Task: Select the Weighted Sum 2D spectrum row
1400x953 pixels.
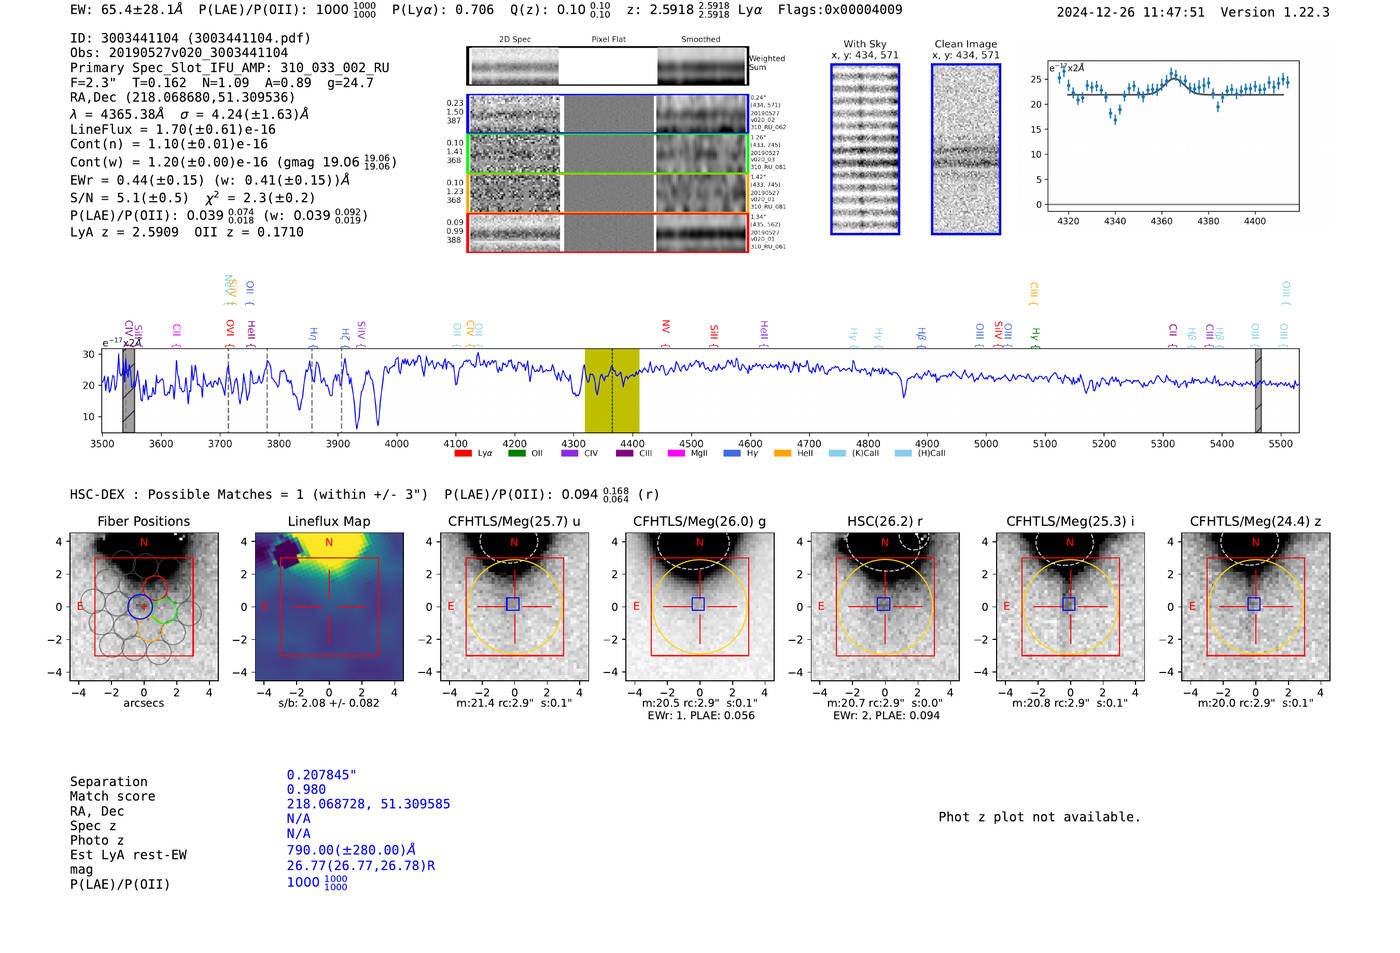Action: [607, 66]
